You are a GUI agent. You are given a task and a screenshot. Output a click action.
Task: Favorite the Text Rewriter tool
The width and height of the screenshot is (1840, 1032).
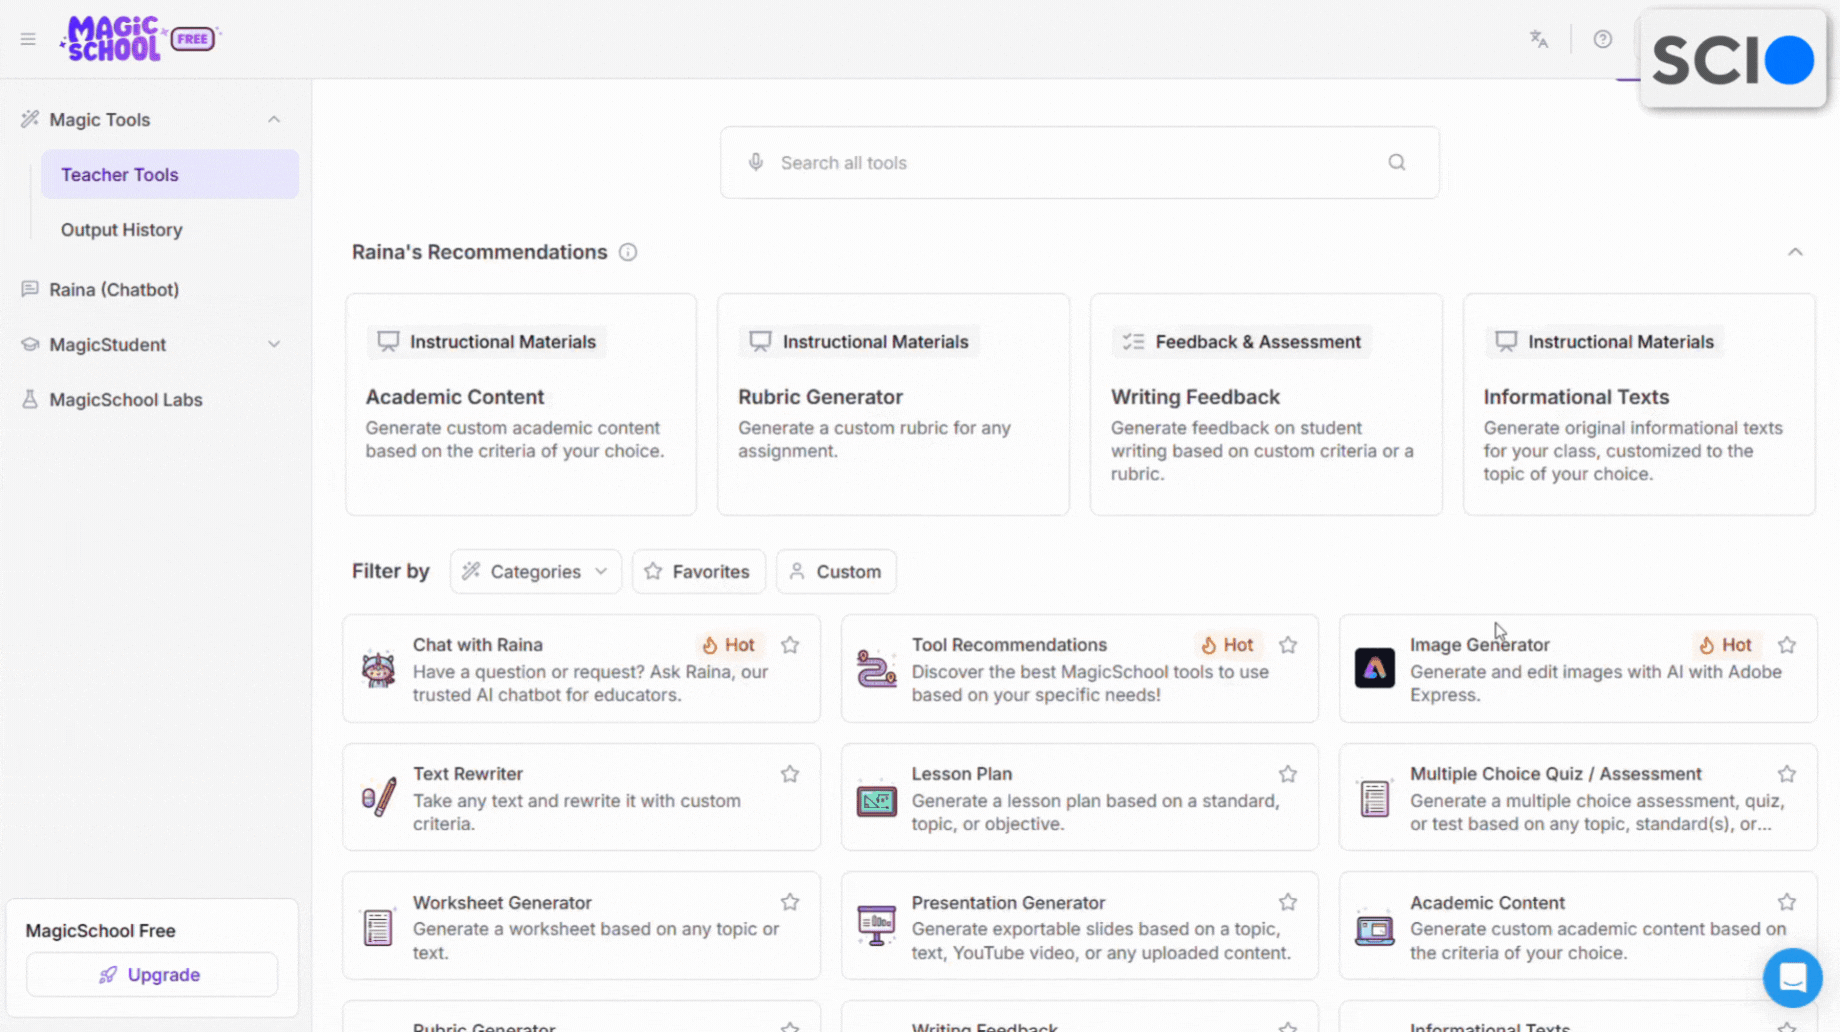pos(790,774)
